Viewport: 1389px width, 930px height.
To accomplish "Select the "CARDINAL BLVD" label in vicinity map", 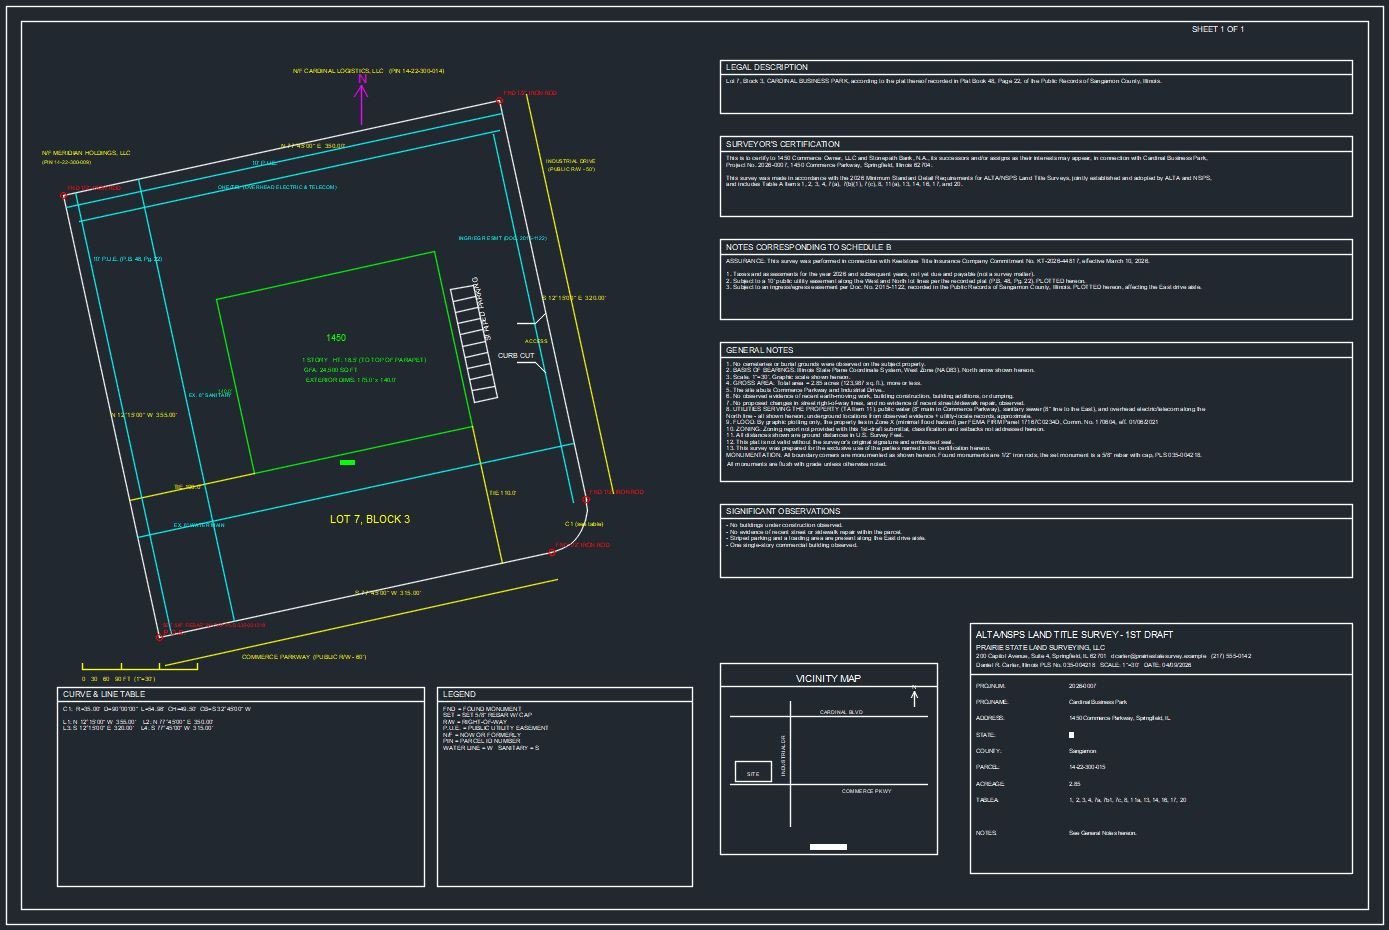I will coord(841,712).
